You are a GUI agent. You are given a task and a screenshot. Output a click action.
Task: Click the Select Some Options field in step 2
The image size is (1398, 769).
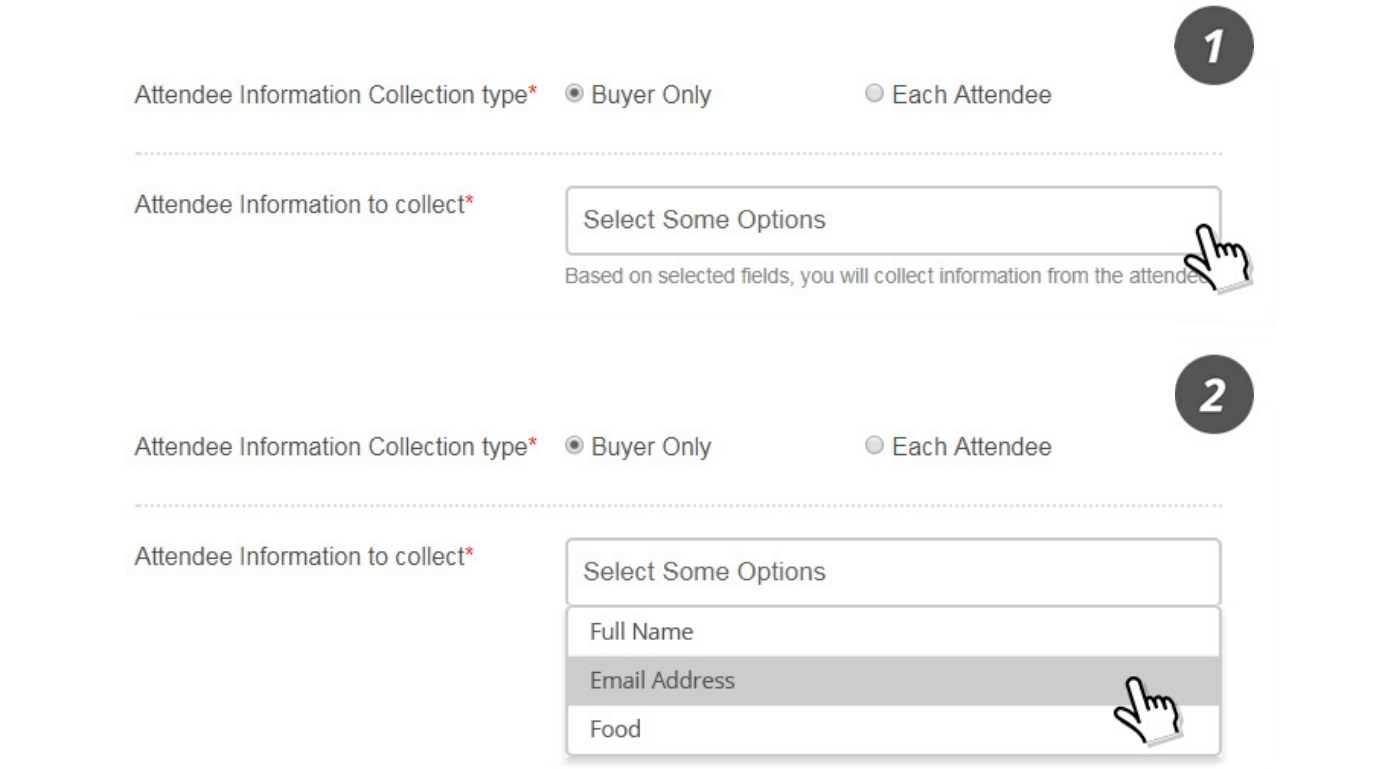coord(893,572)
